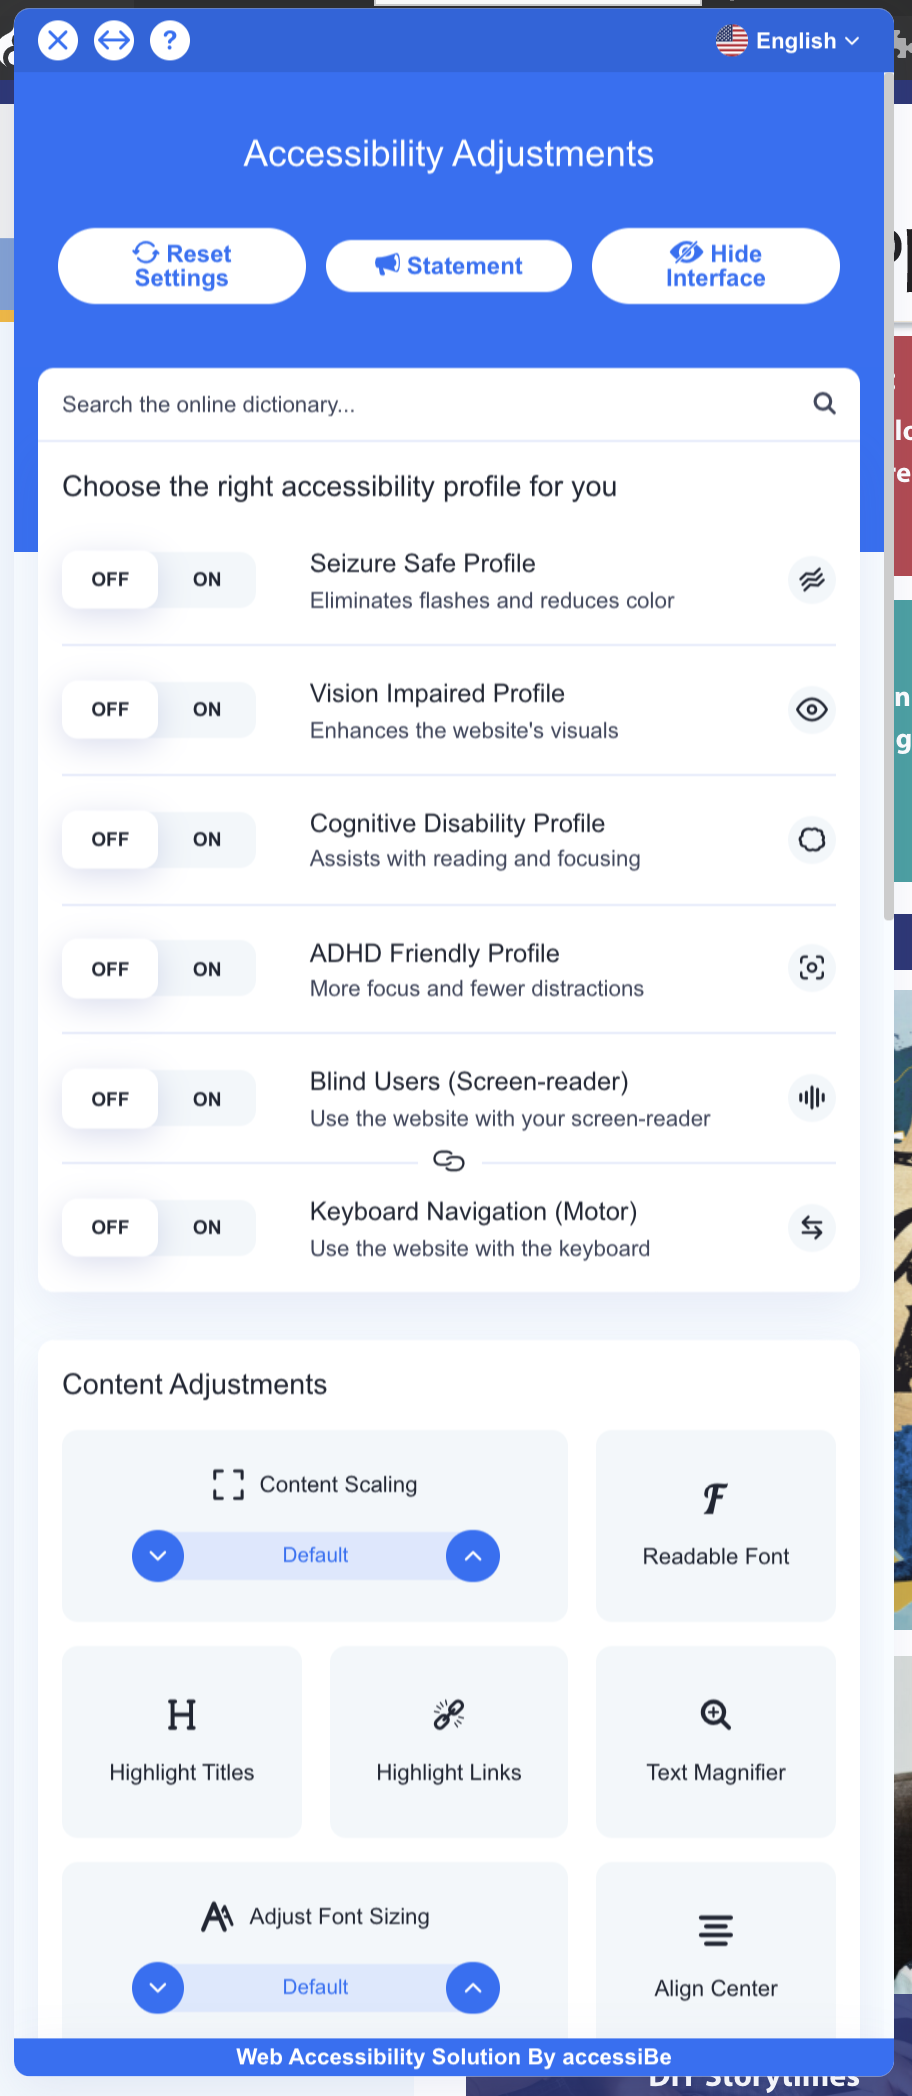Decrease font sizing with the down chevron
This screenshot has height=2096, width=912.
click(x=158, y=1988)
